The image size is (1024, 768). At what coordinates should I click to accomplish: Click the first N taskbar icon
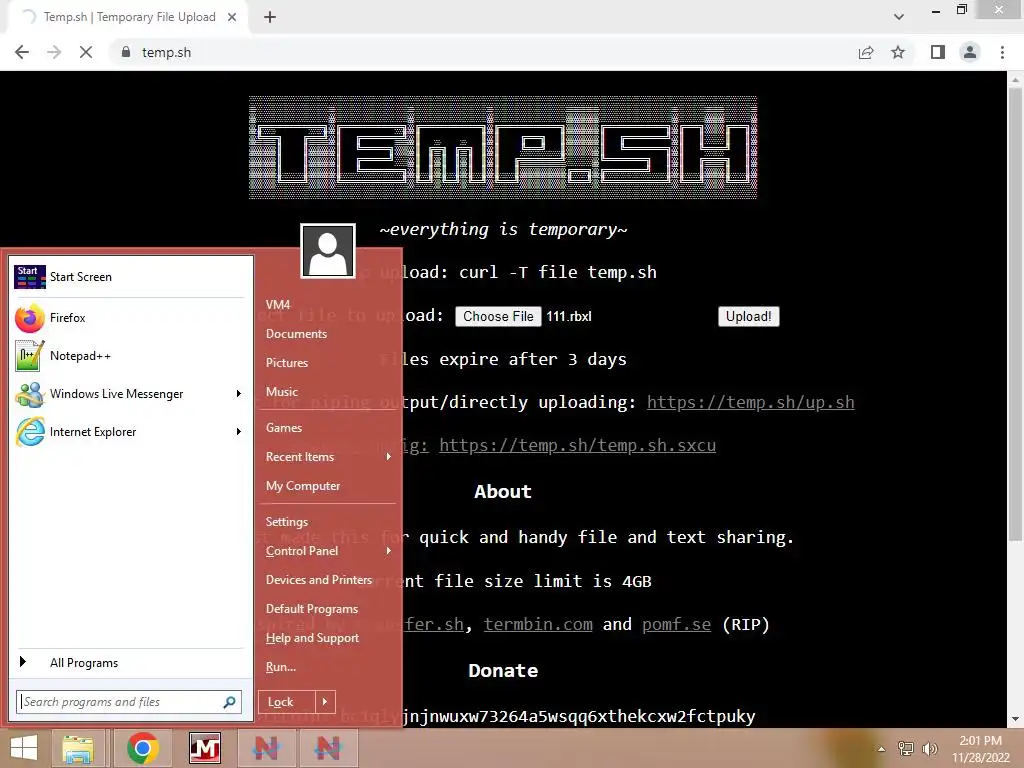click(266, 748)
